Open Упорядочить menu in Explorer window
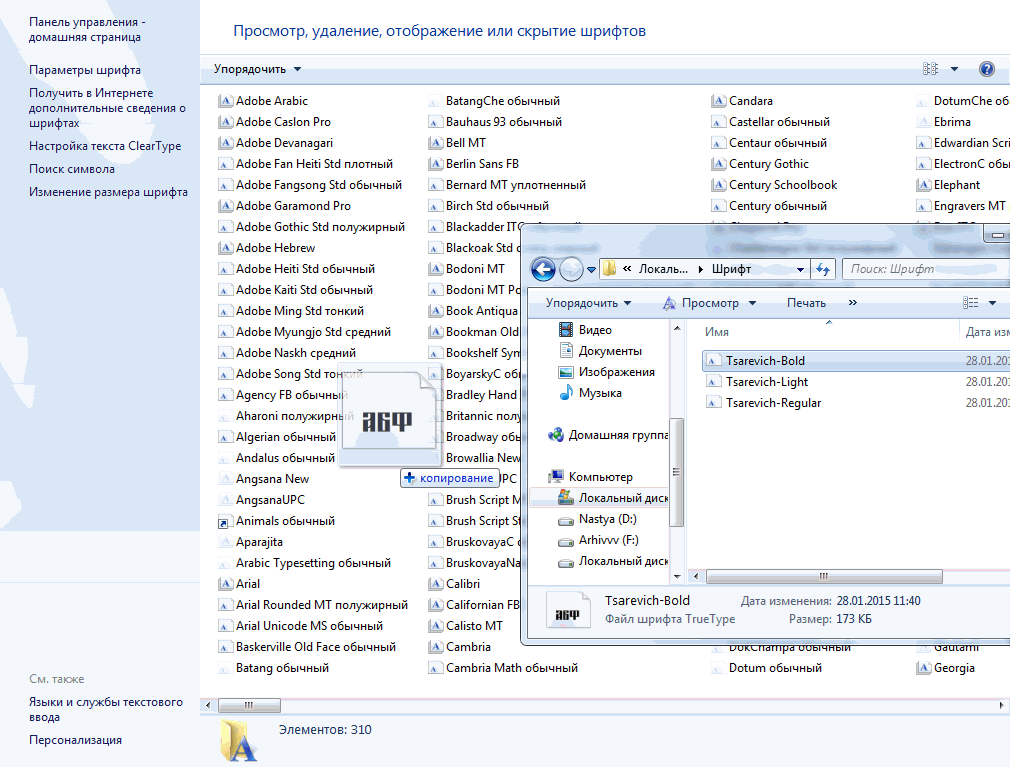Image resolution: width=1010 pixels, height=767 pixels. click(x=588, y=303)
